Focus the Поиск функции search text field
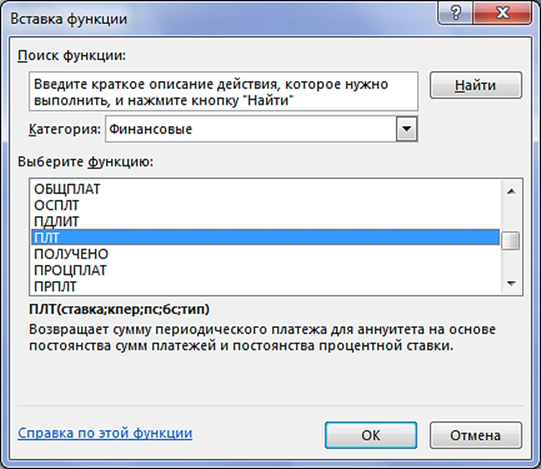541x469 pixels. (x=224, y=91)
